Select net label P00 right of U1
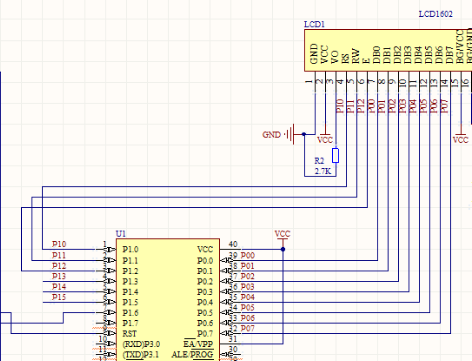Screen dimensions: 472x361 [248, 255]
